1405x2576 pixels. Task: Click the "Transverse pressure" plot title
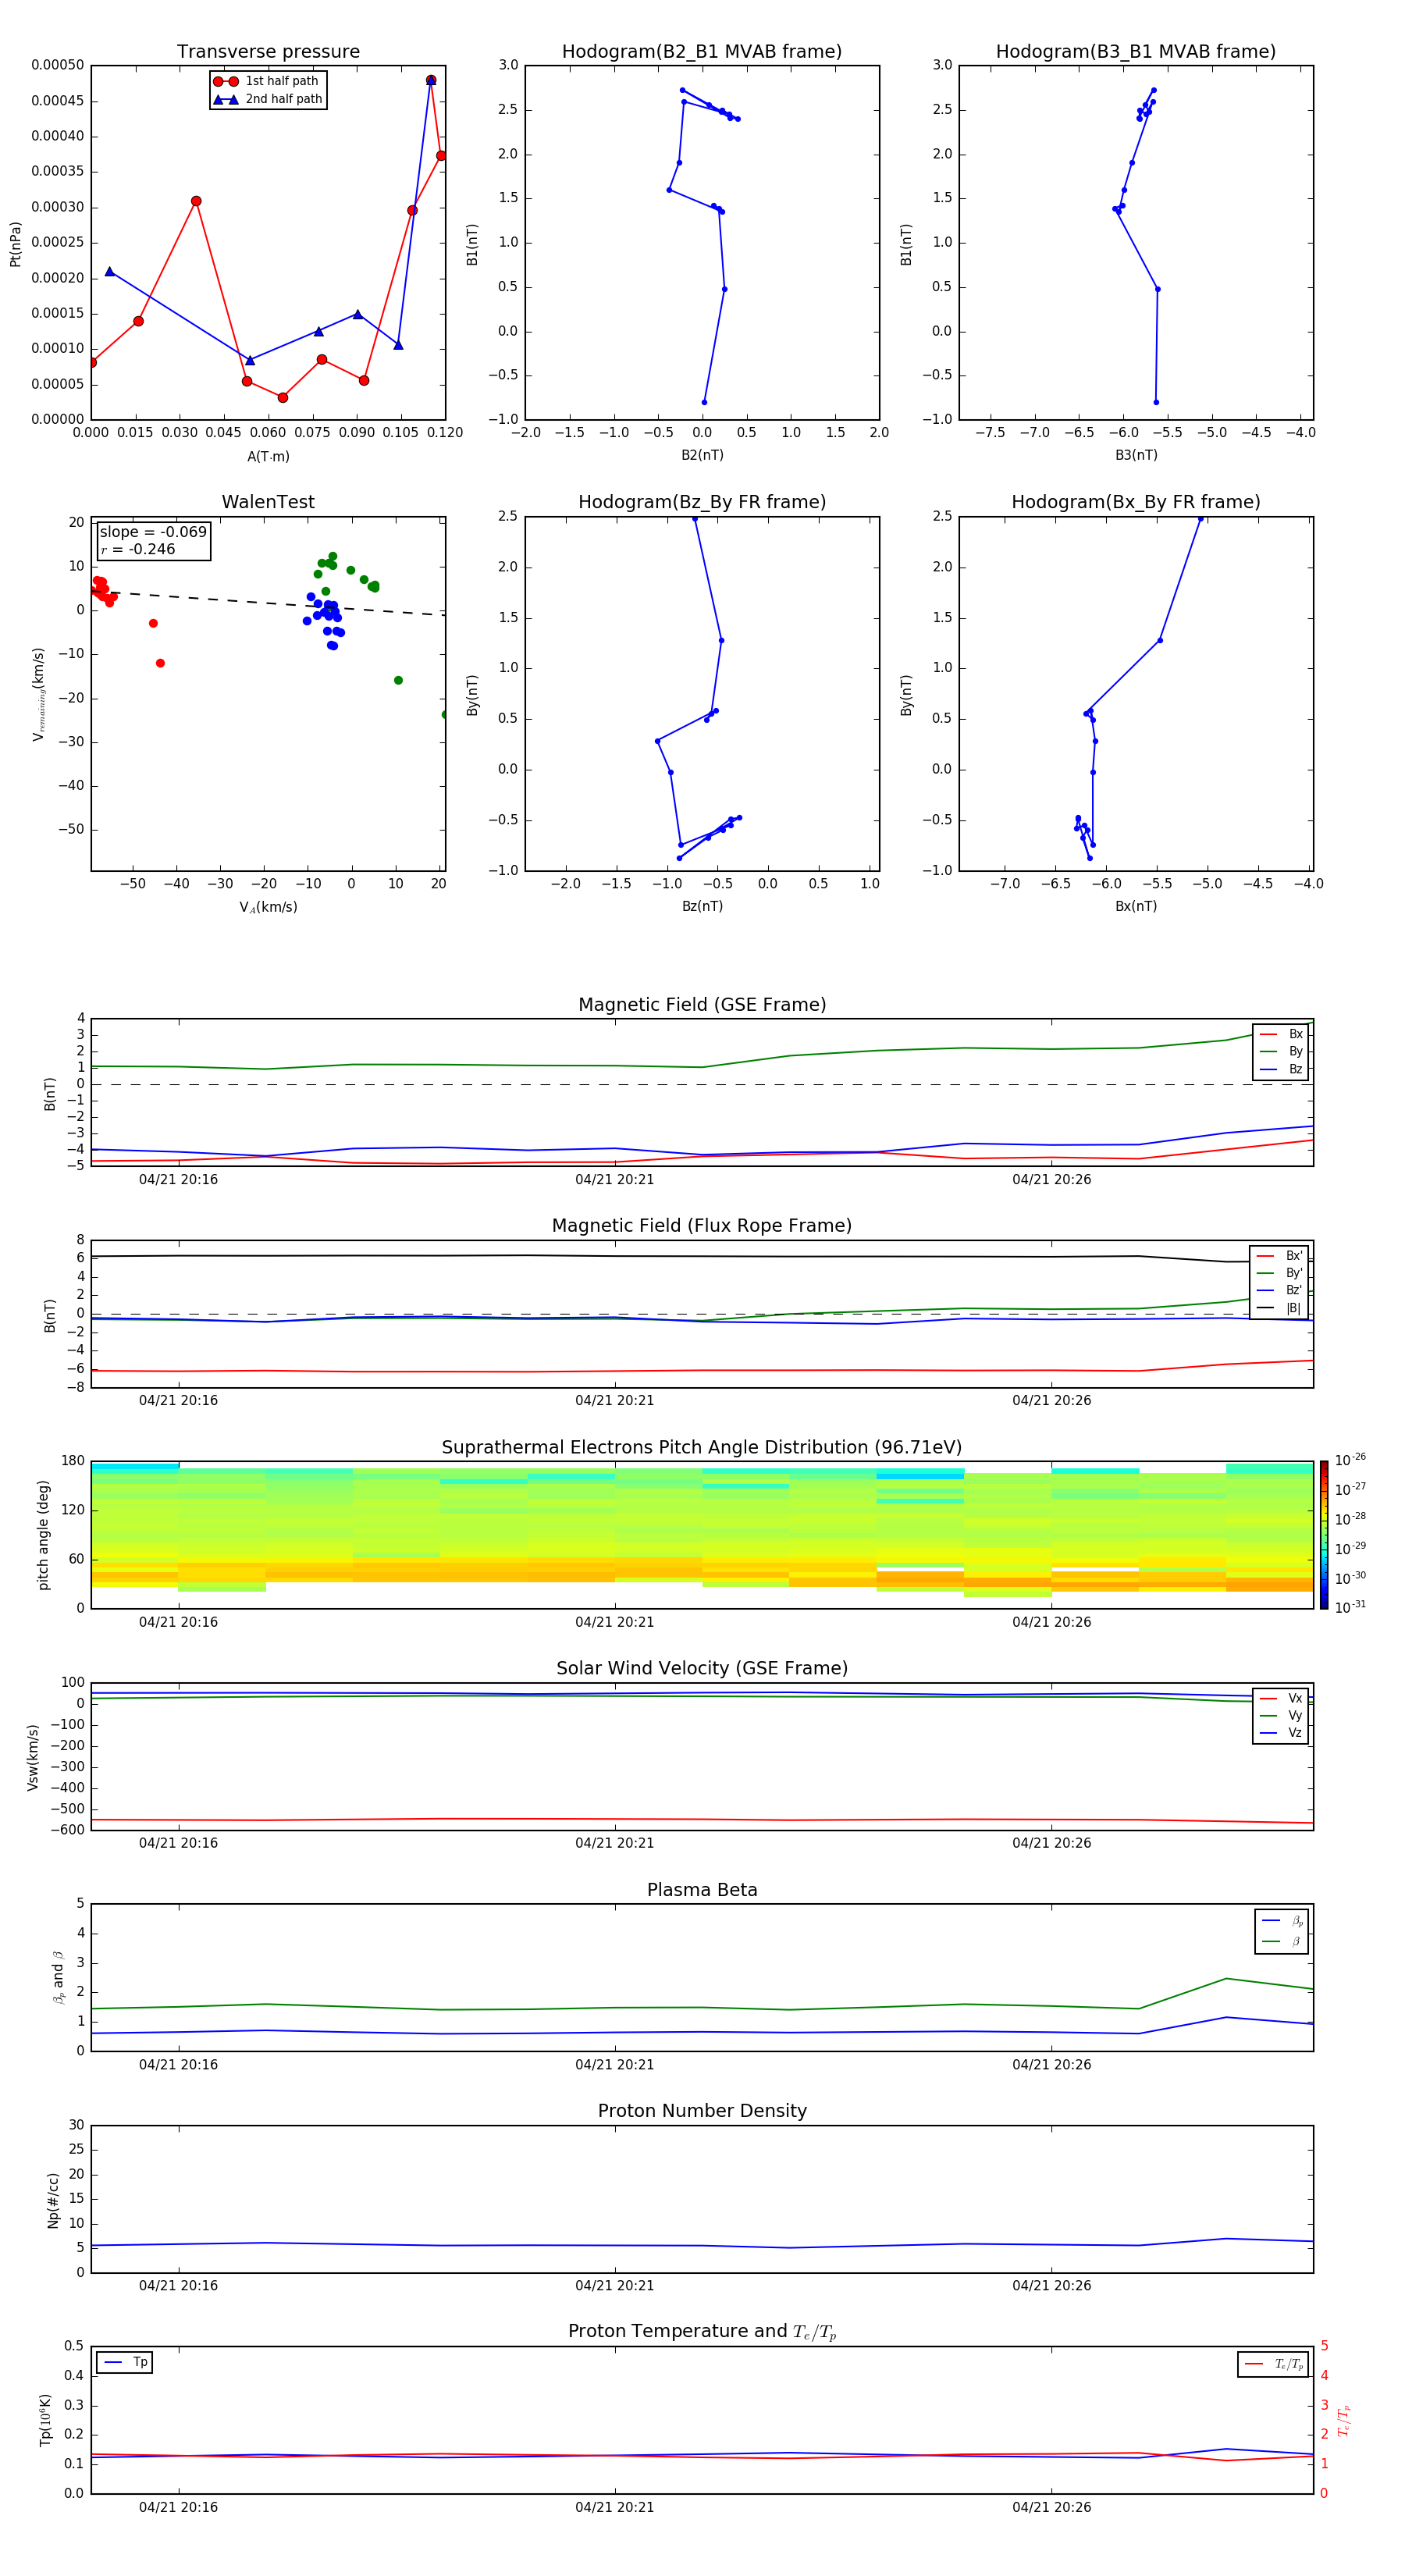pyautogui.click(x=268, y=52)
